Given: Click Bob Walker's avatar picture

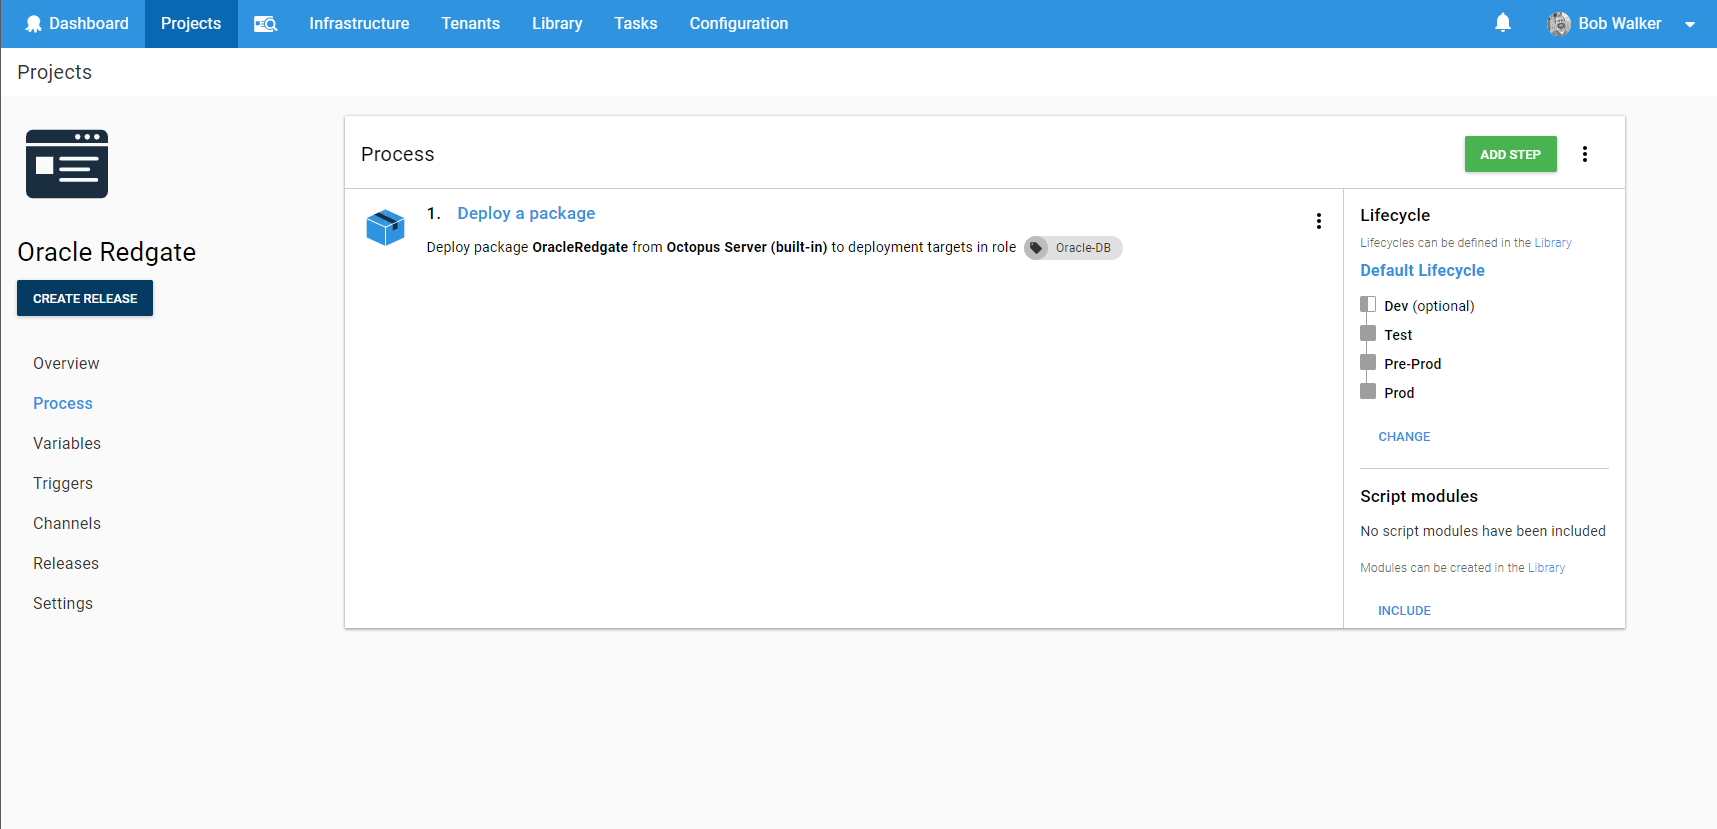Looking at the screenshot, I should pos(1558,24).
